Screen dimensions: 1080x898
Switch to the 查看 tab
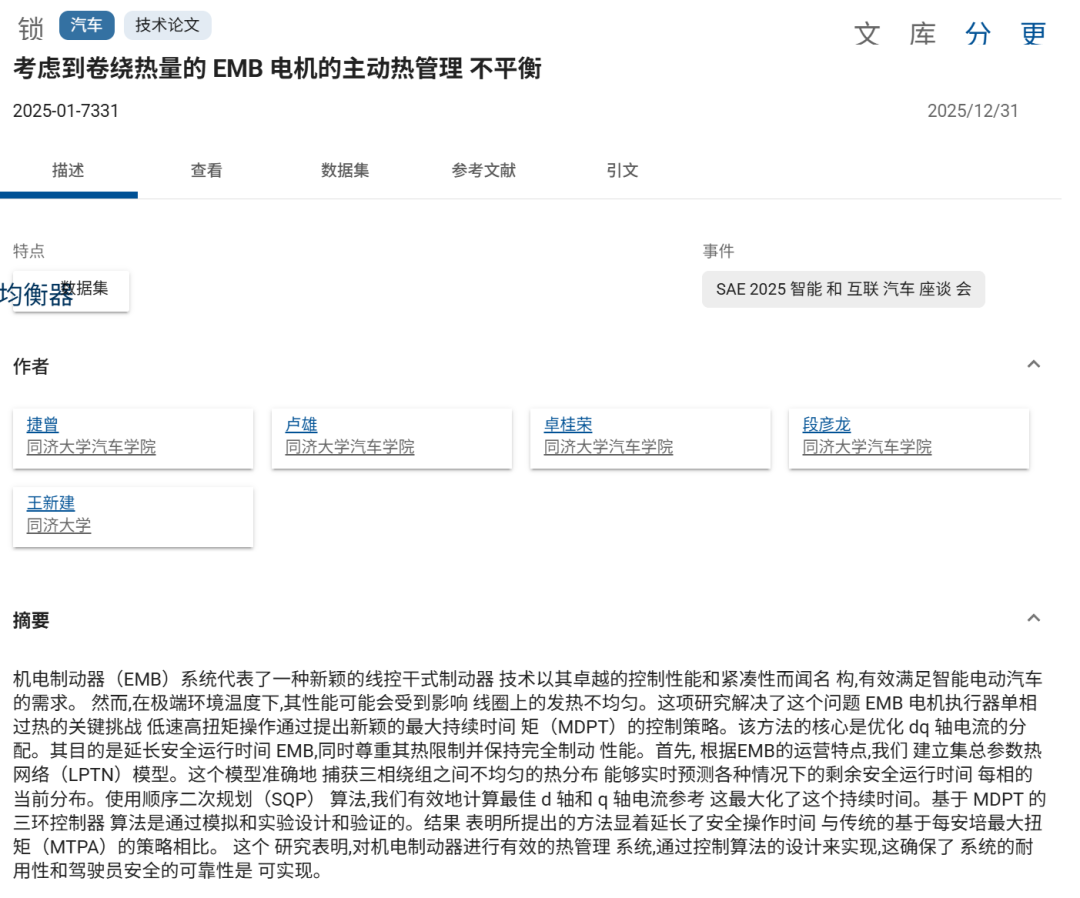pyautogui.click(x=207, y=170)
